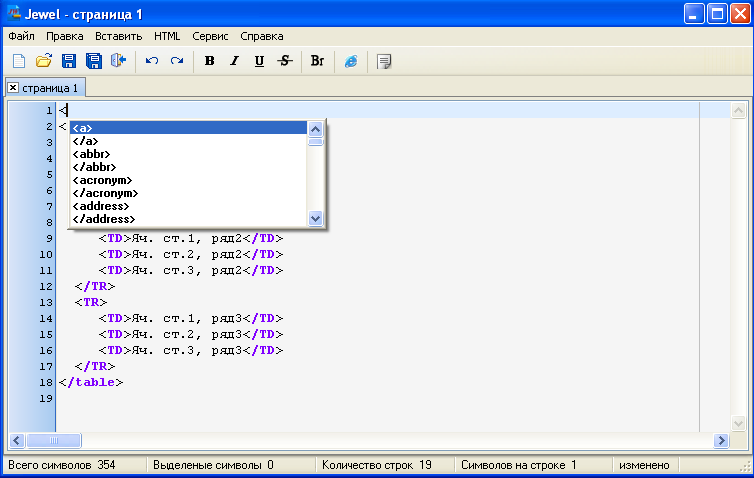
Task: Apply strikethrough formatting
Action: pos(284,61)
